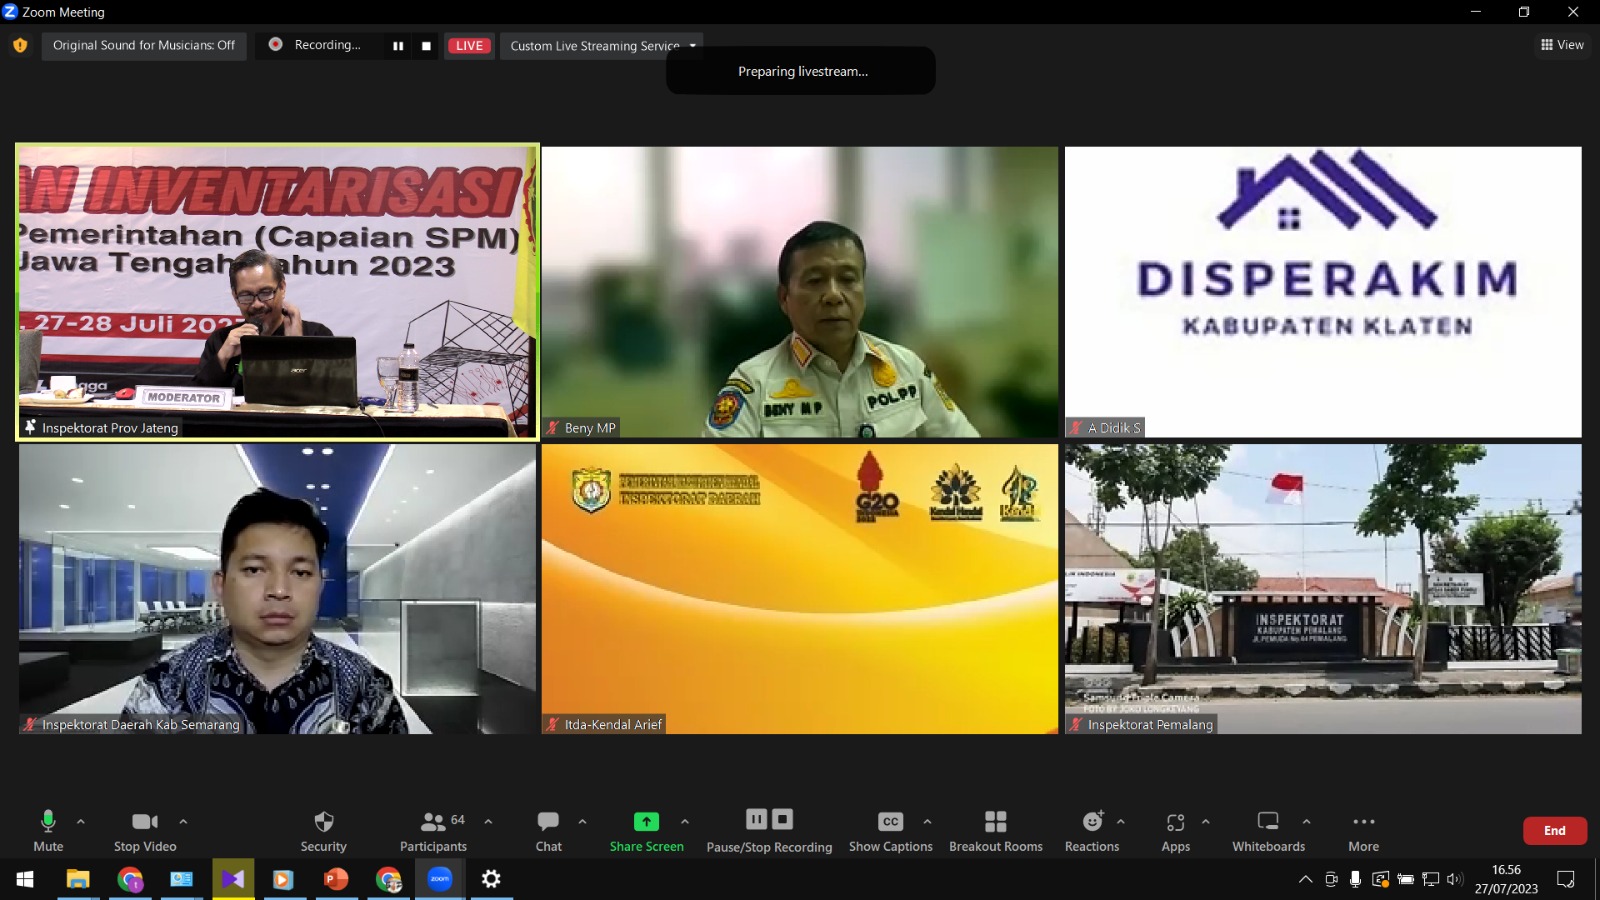This screenshot has height=900, width=1600.
Task: Open first Chrome icon on taskbar
Action: [x=130, y=879]
